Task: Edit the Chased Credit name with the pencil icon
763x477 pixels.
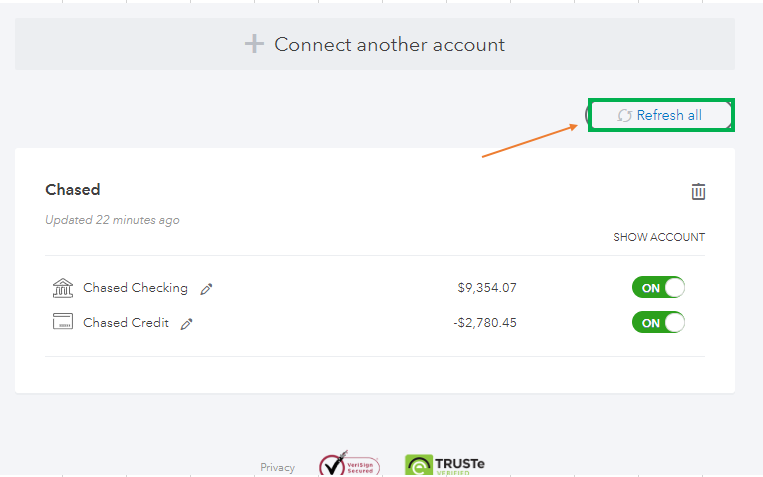Action: pos(187,324)
